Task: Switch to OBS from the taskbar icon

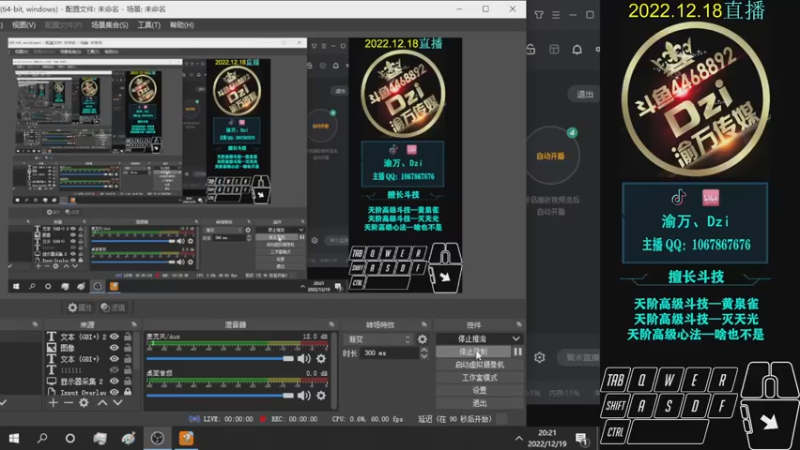Action: 157,438
